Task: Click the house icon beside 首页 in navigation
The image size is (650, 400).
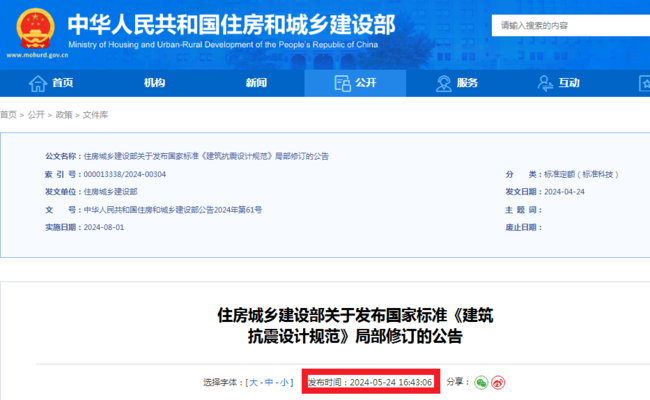Action: [x=36, y=83]
